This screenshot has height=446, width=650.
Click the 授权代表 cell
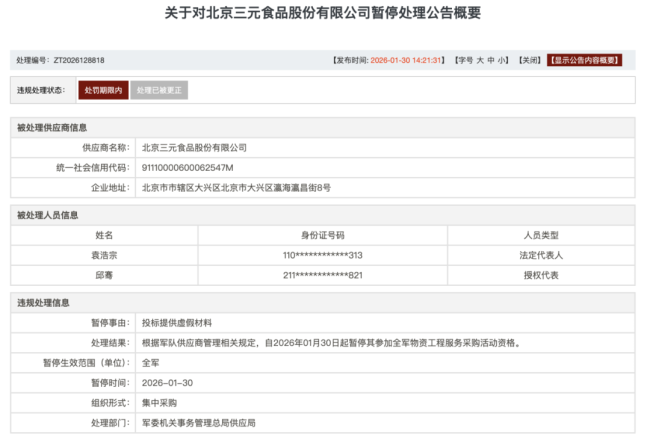541,275
